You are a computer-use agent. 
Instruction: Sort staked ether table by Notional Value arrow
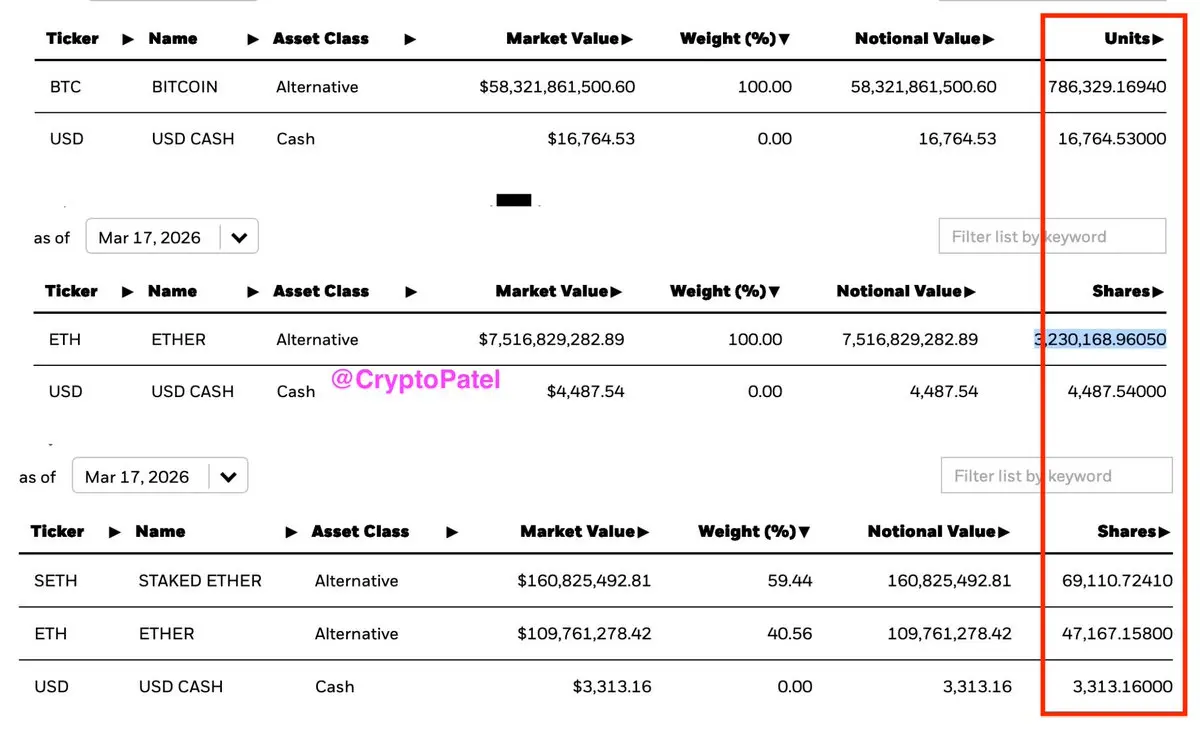(x=1003, y=532)
